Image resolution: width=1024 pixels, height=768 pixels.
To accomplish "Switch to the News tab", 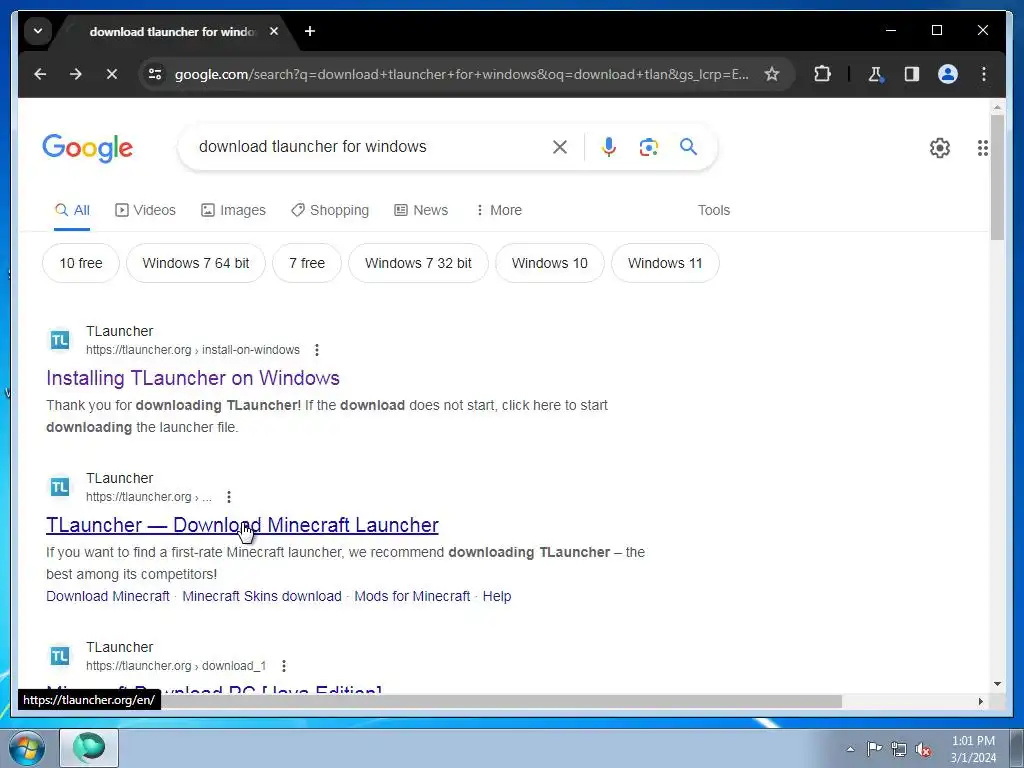I will click(x=421, y=210).
